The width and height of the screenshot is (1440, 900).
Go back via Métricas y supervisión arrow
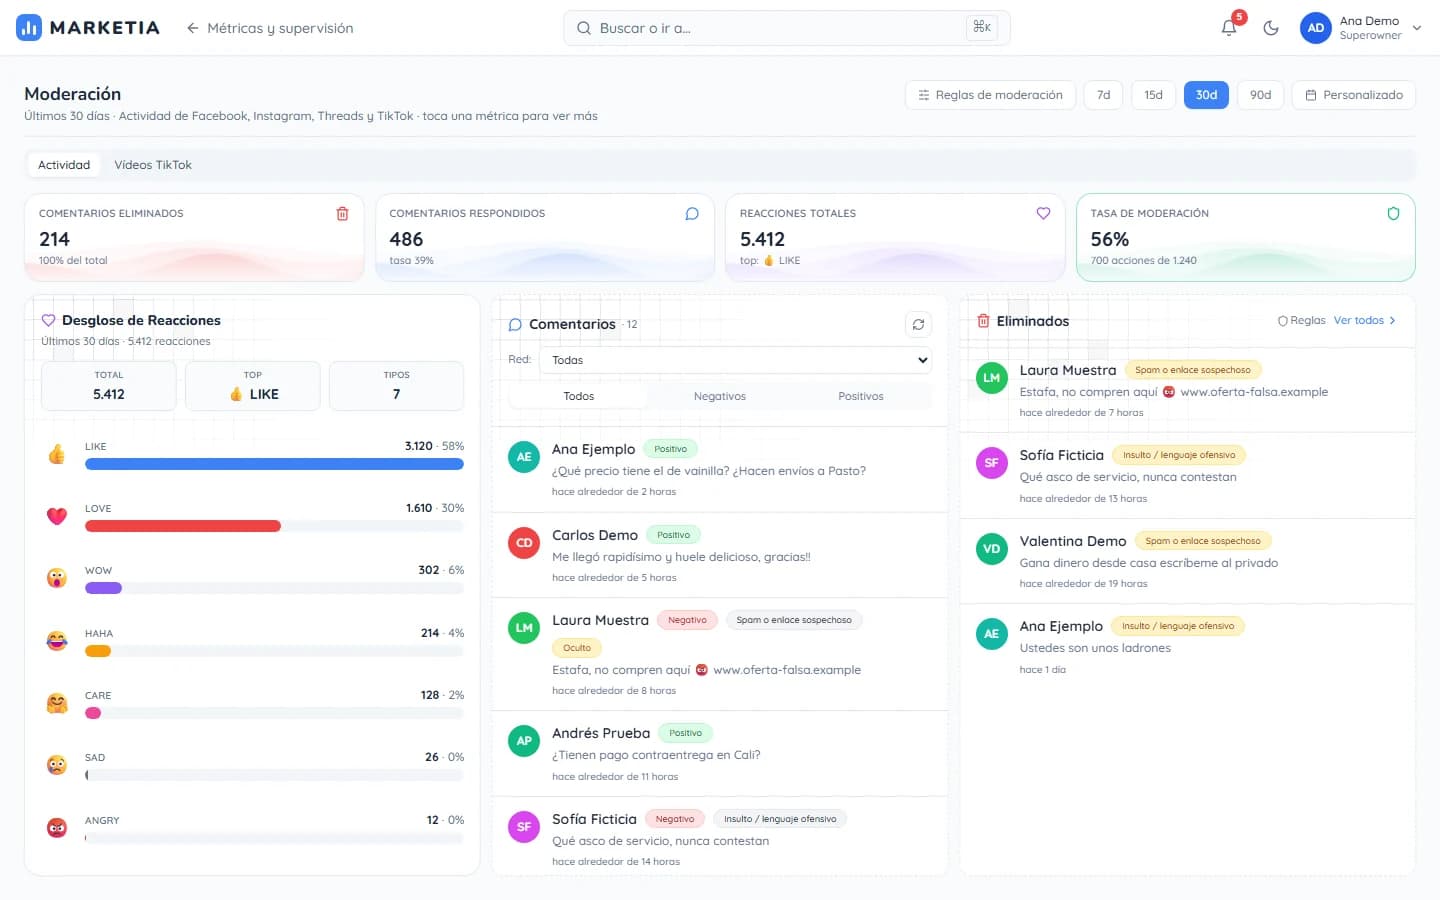pos(193,28)
